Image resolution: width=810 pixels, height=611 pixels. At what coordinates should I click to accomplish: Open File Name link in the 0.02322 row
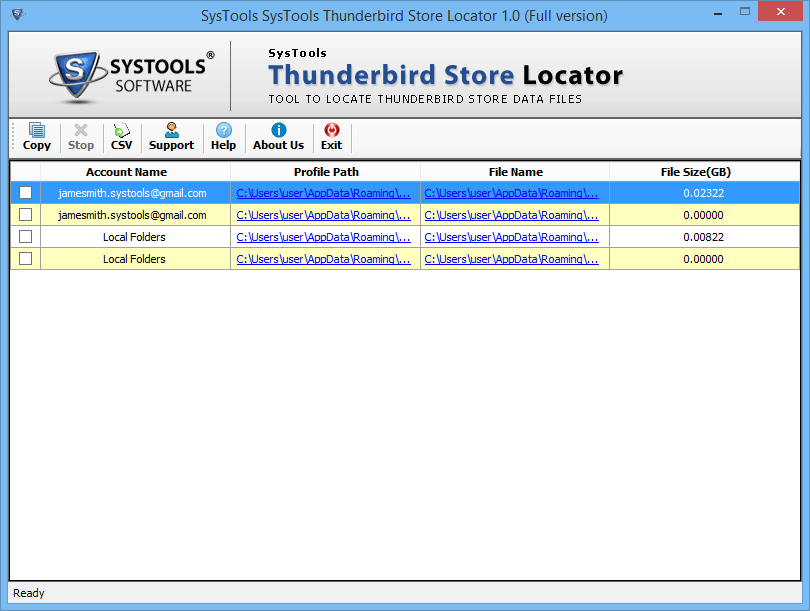[x=511, y=193]
